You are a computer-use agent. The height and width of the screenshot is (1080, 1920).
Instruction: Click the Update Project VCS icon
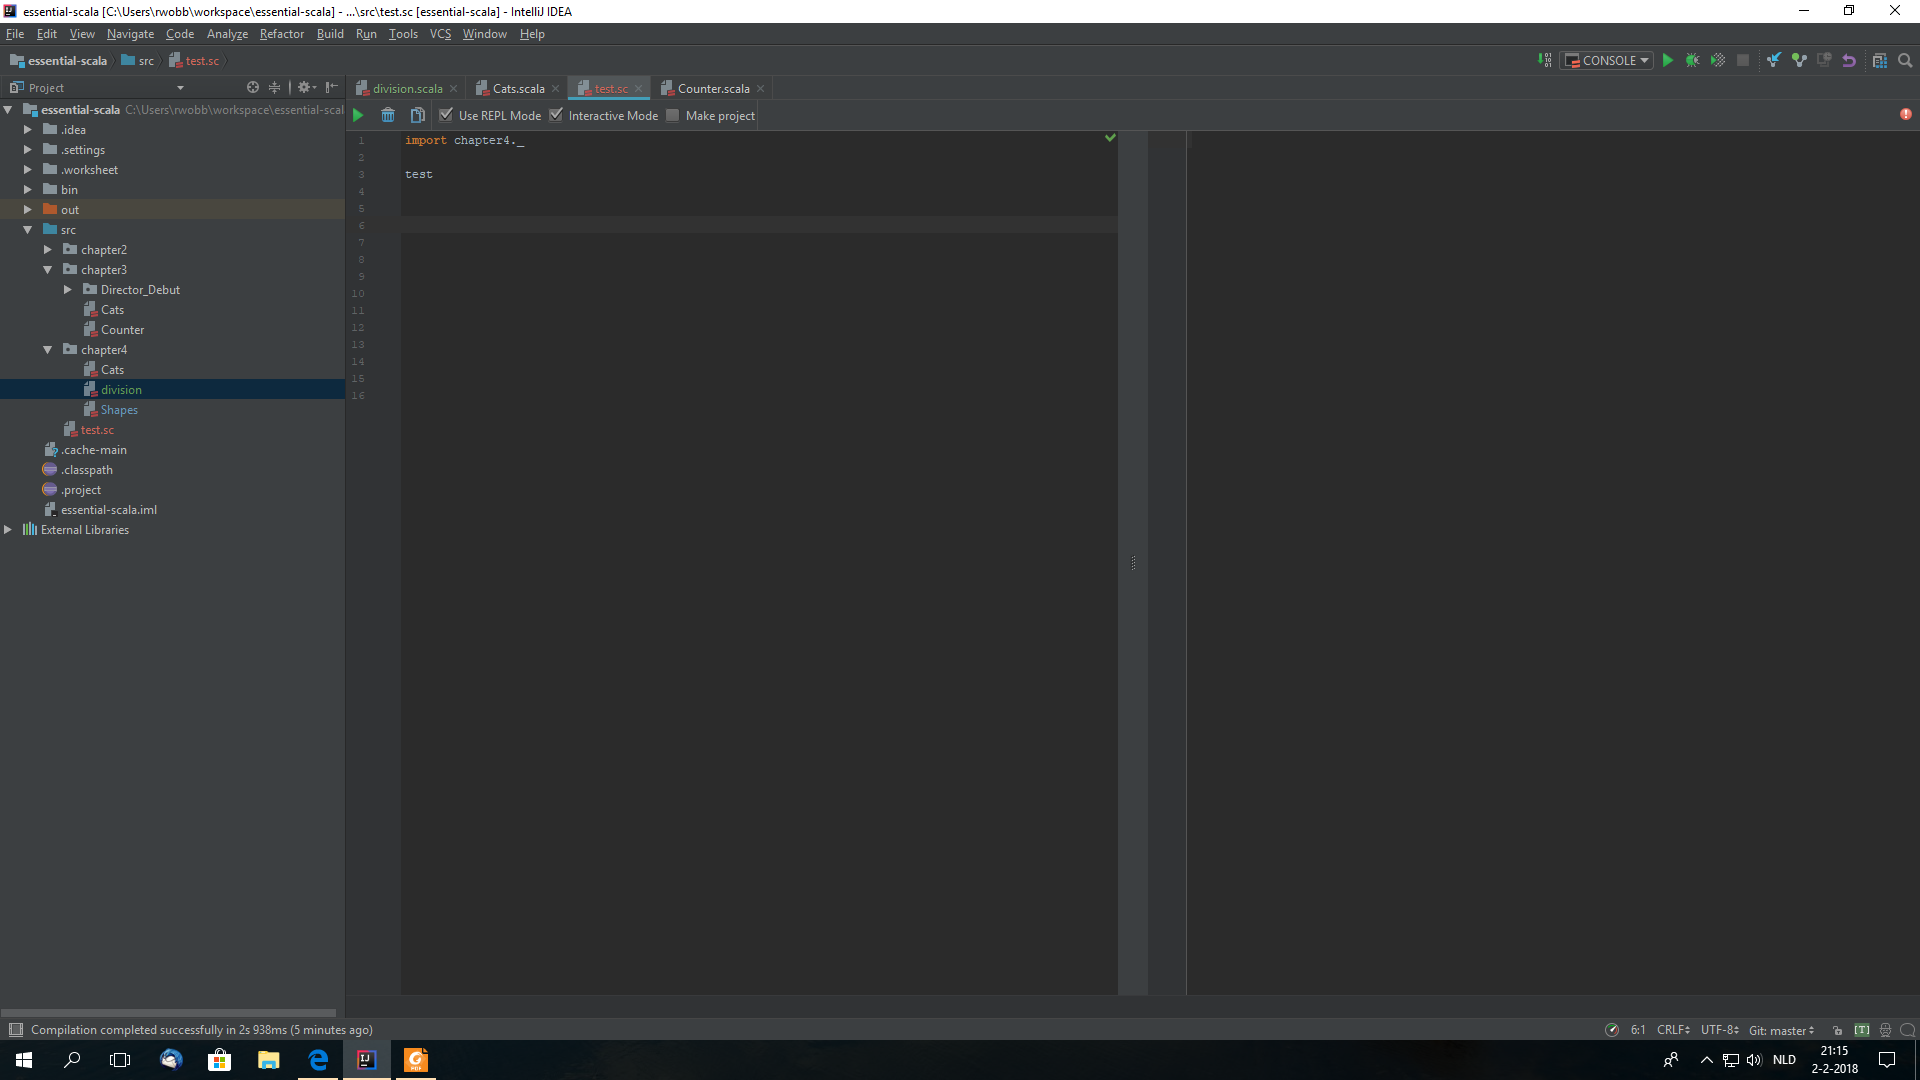click(1773, 60)
